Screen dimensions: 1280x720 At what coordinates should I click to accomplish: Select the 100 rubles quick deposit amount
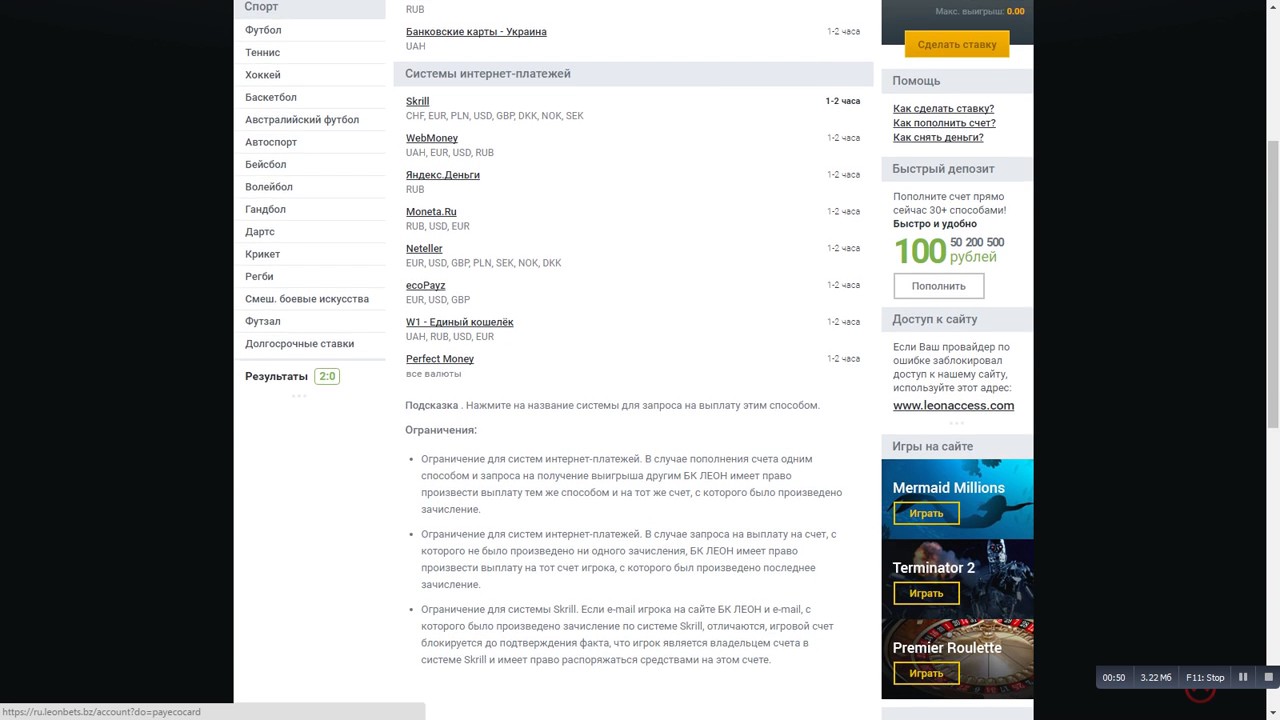tap(920, 251)
